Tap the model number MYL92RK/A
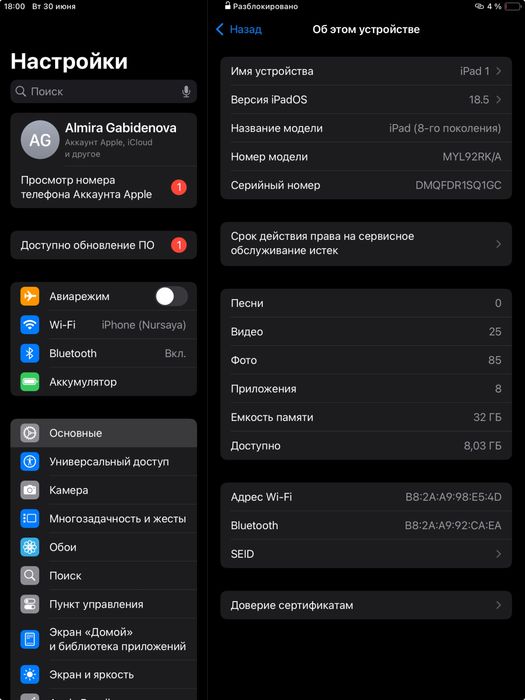 pyautogui.click(x=472, y=157)
